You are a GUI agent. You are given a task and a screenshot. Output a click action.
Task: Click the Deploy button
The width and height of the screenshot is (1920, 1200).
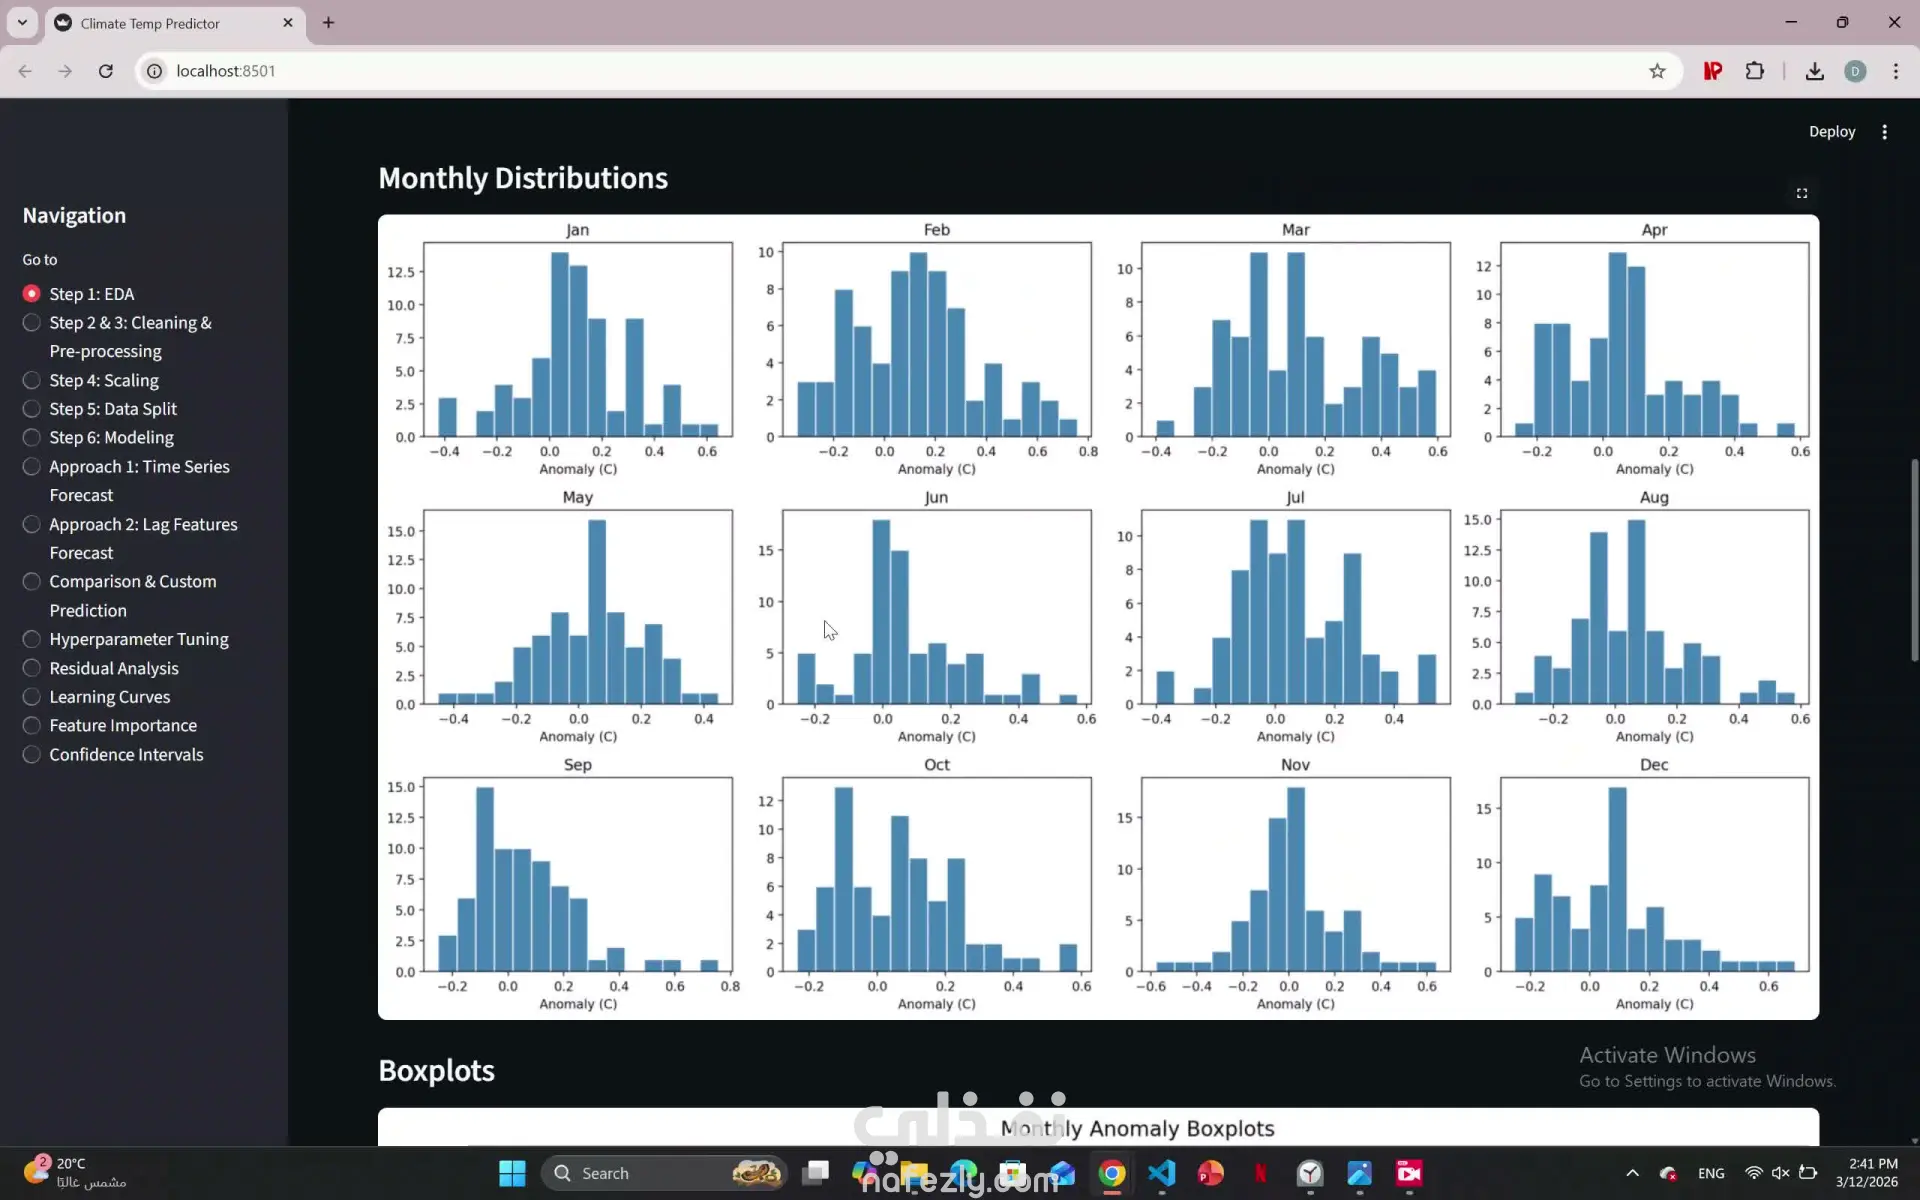point(1831,132)
